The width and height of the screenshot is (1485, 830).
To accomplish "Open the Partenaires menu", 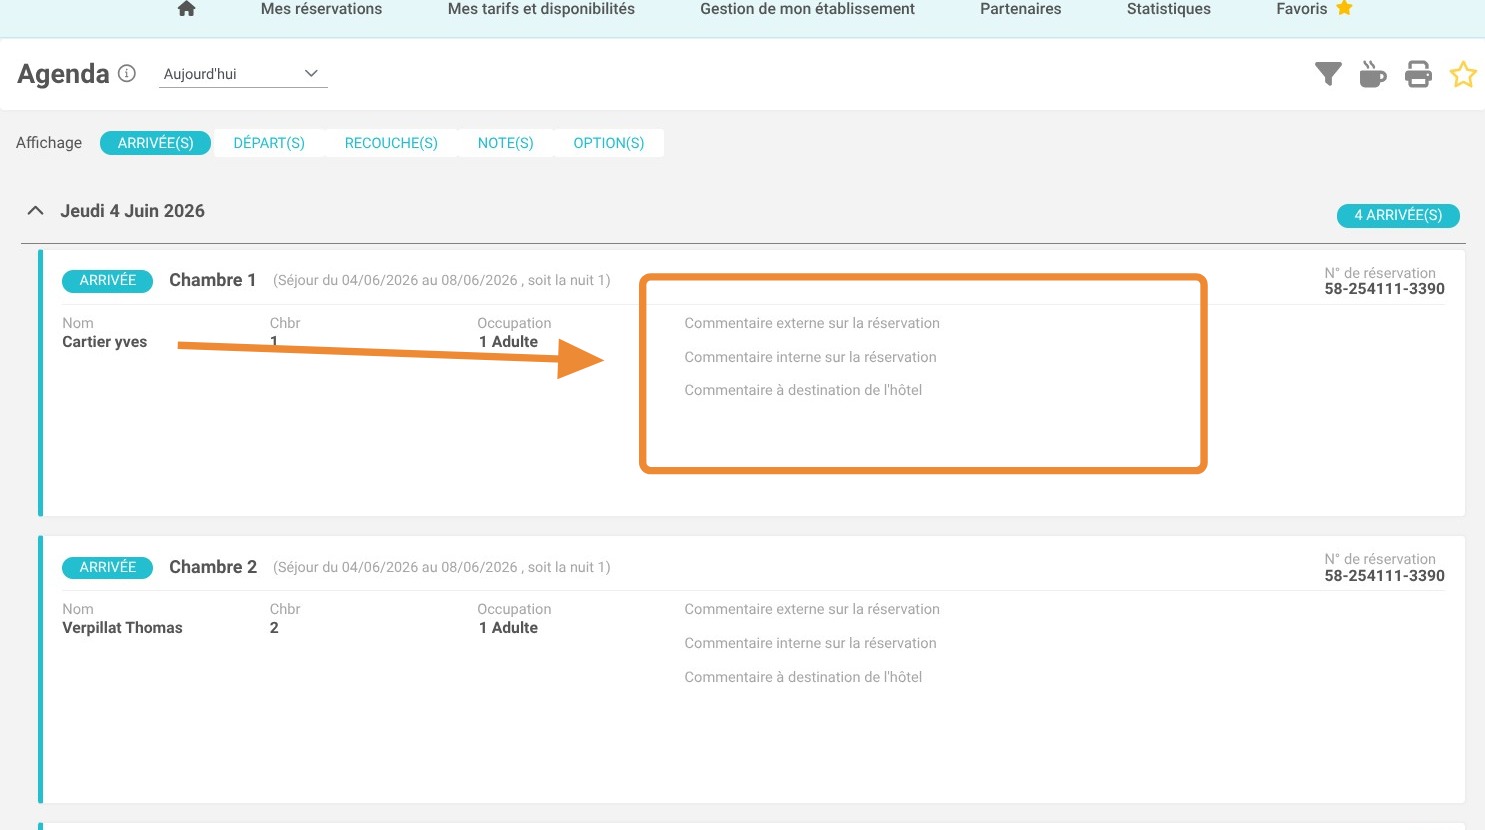I will [1020, 9].
